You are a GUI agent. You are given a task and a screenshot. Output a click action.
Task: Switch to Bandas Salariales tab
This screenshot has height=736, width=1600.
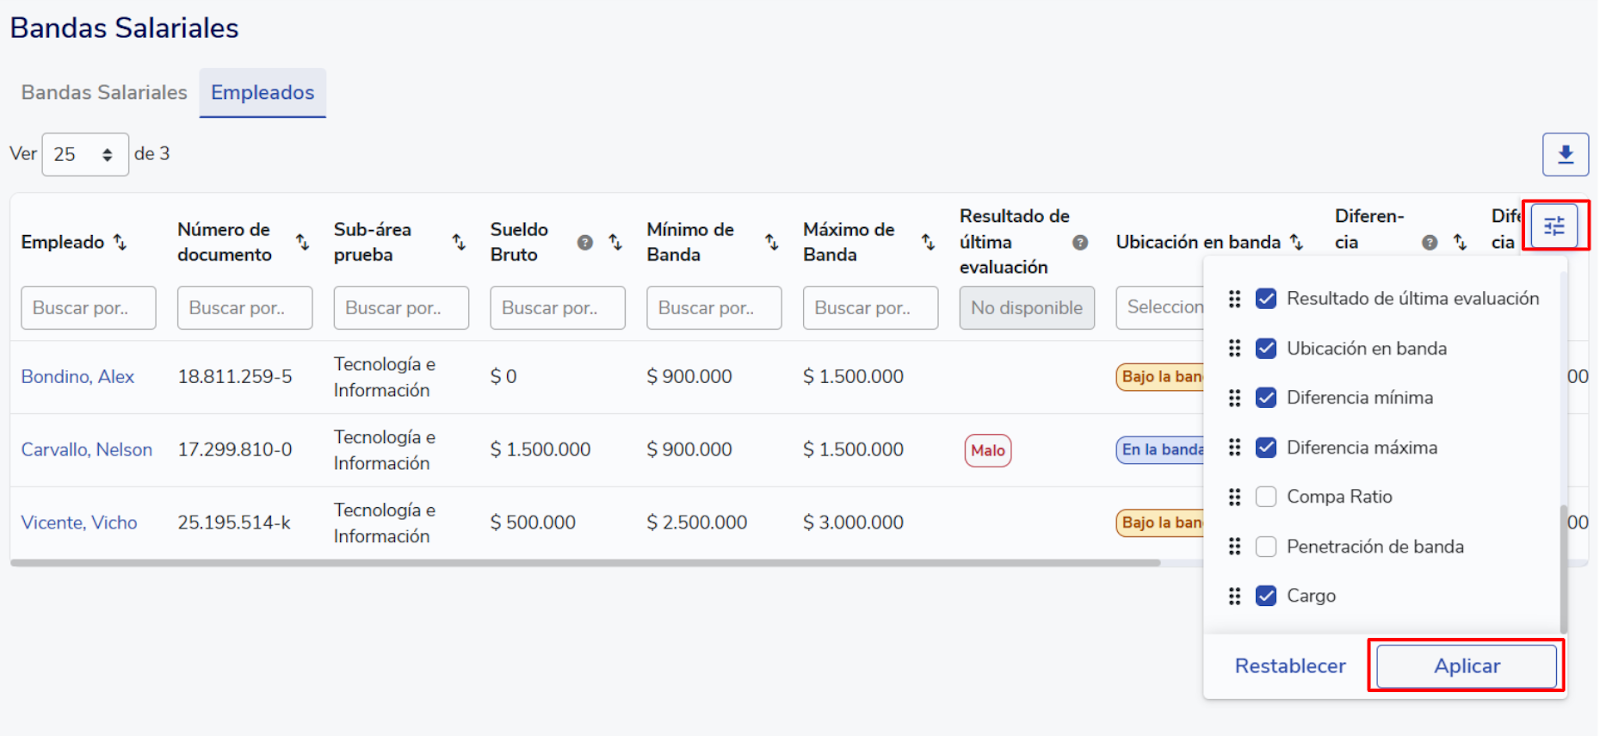click(104, 93)
